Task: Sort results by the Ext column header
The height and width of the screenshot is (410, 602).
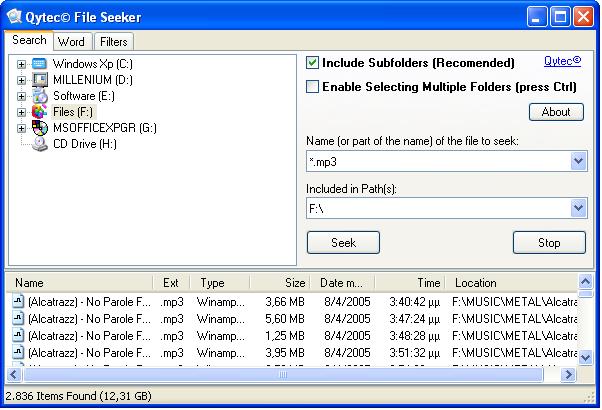Action: (171, 283)
